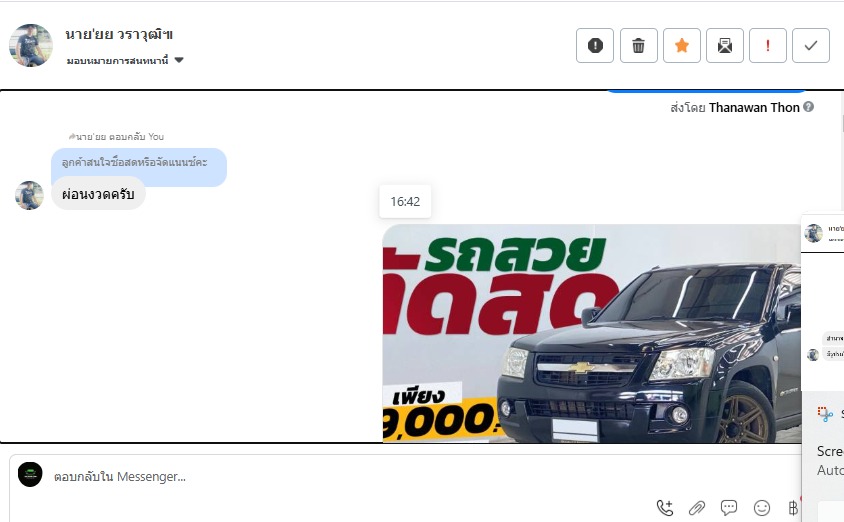This screenshot has height=522, width=844.
Task: Click the phone call request icon
Action: point(665,507)
